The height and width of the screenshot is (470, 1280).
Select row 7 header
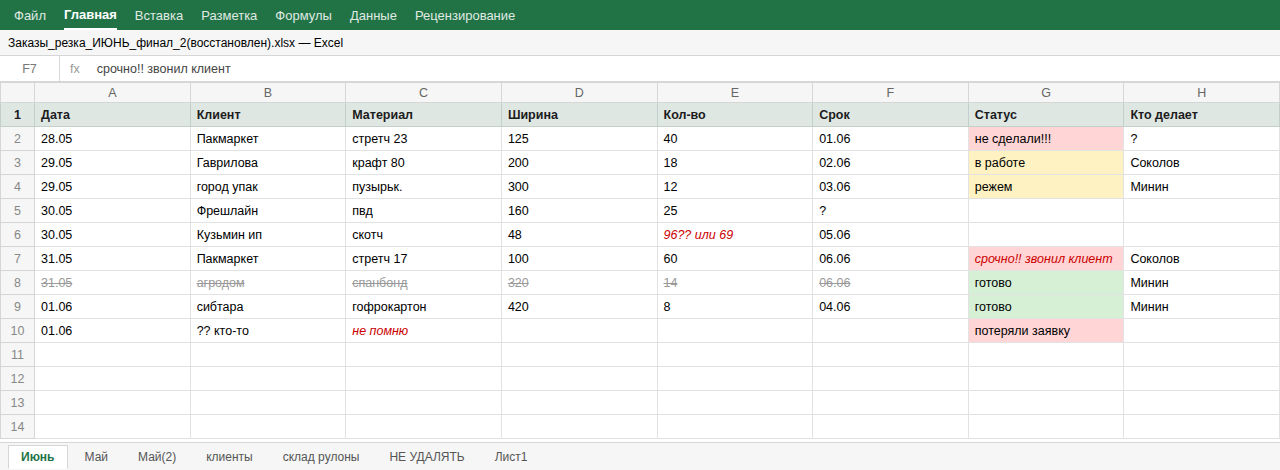[17, 259]
